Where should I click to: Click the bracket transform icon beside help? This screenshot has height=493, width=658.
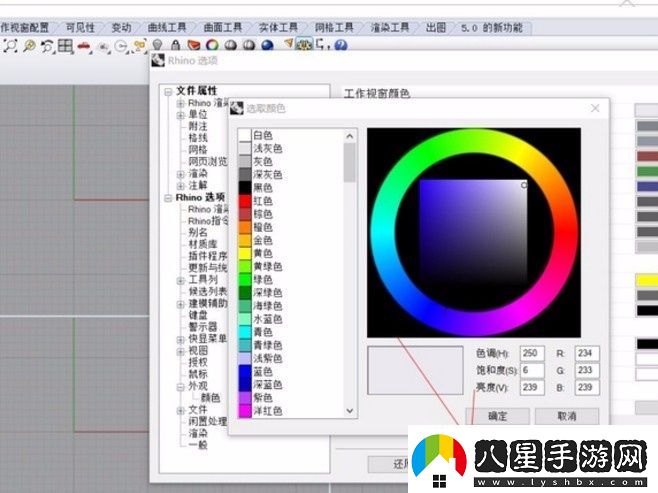pyautogui.click(x=322, y=44)
